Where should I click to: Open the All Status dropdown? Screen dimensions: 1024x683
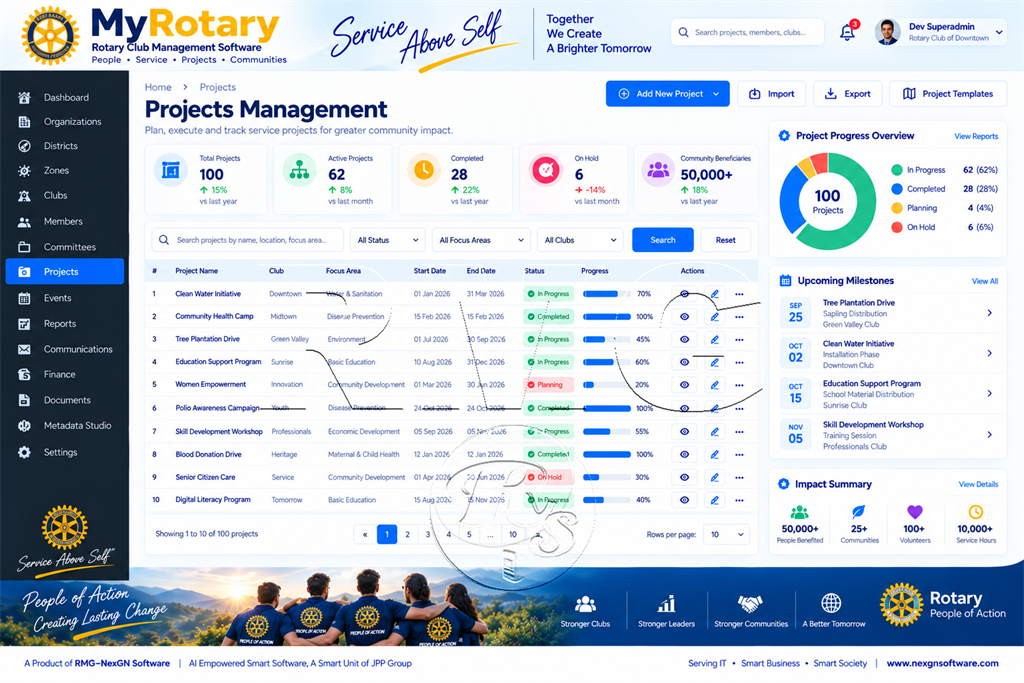(x=388, y=240)
